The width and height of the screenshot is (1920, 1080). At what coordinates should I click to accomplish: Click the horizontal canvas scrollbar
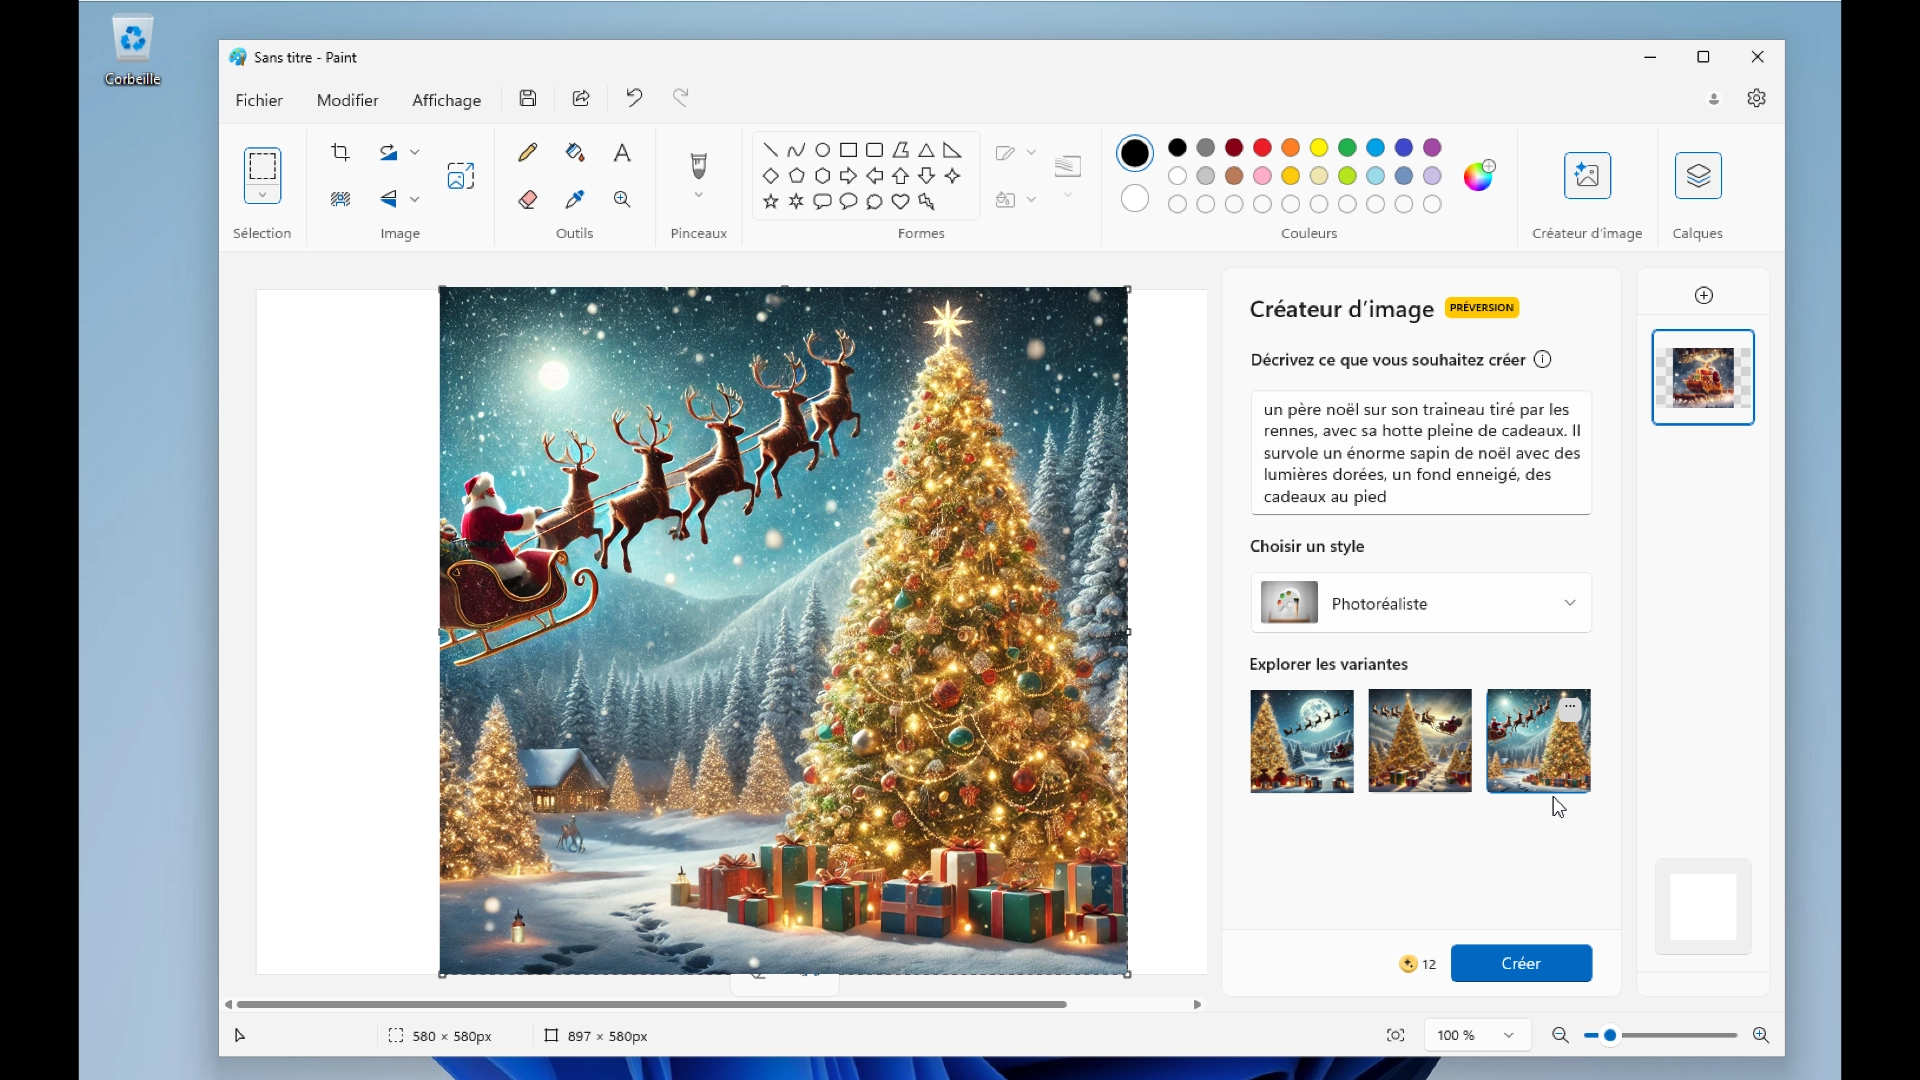click(x=652, y=1004)
